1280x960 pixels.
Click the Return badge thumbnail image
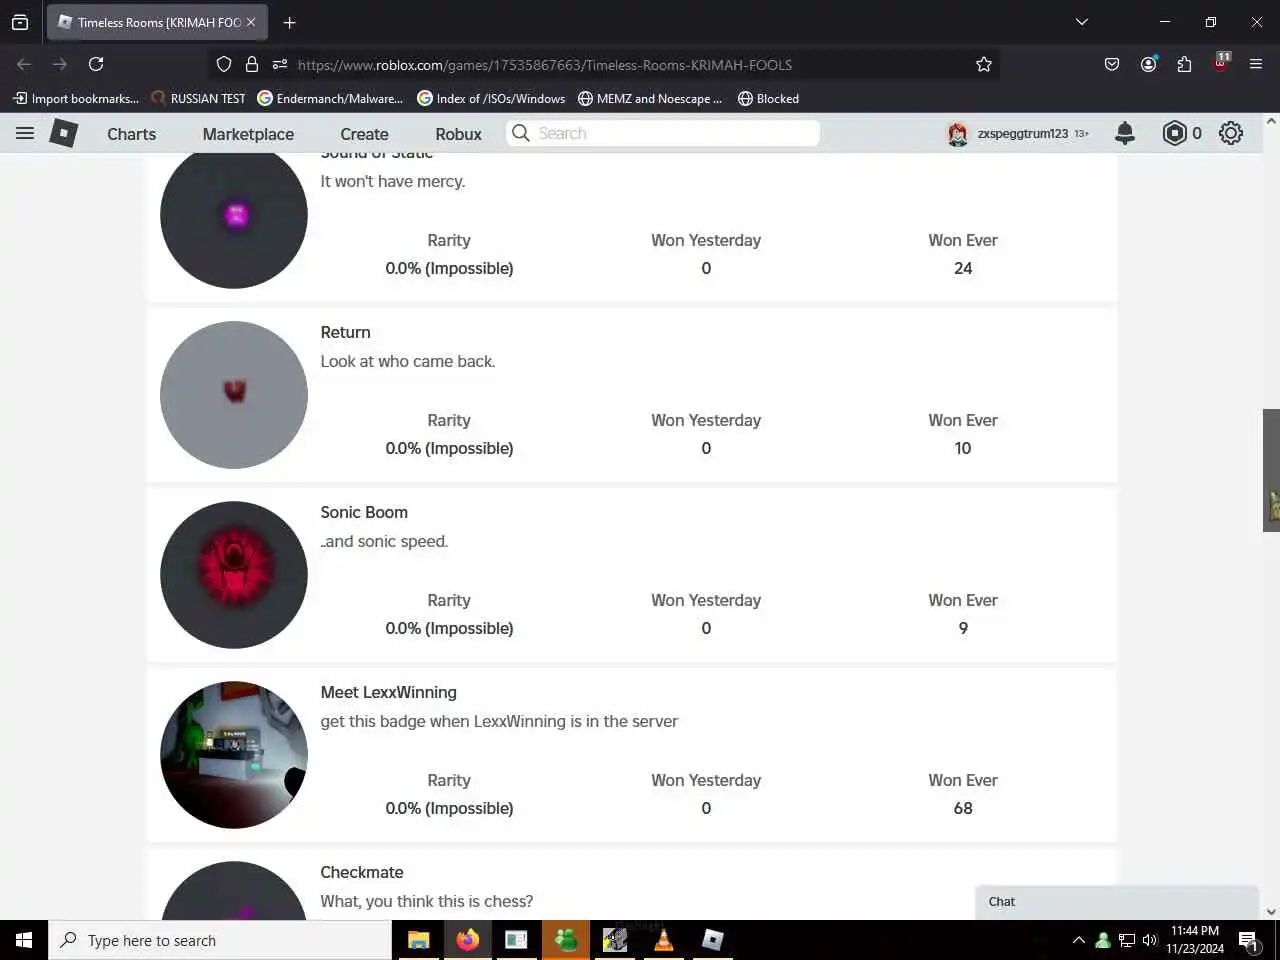click(234, 395)
